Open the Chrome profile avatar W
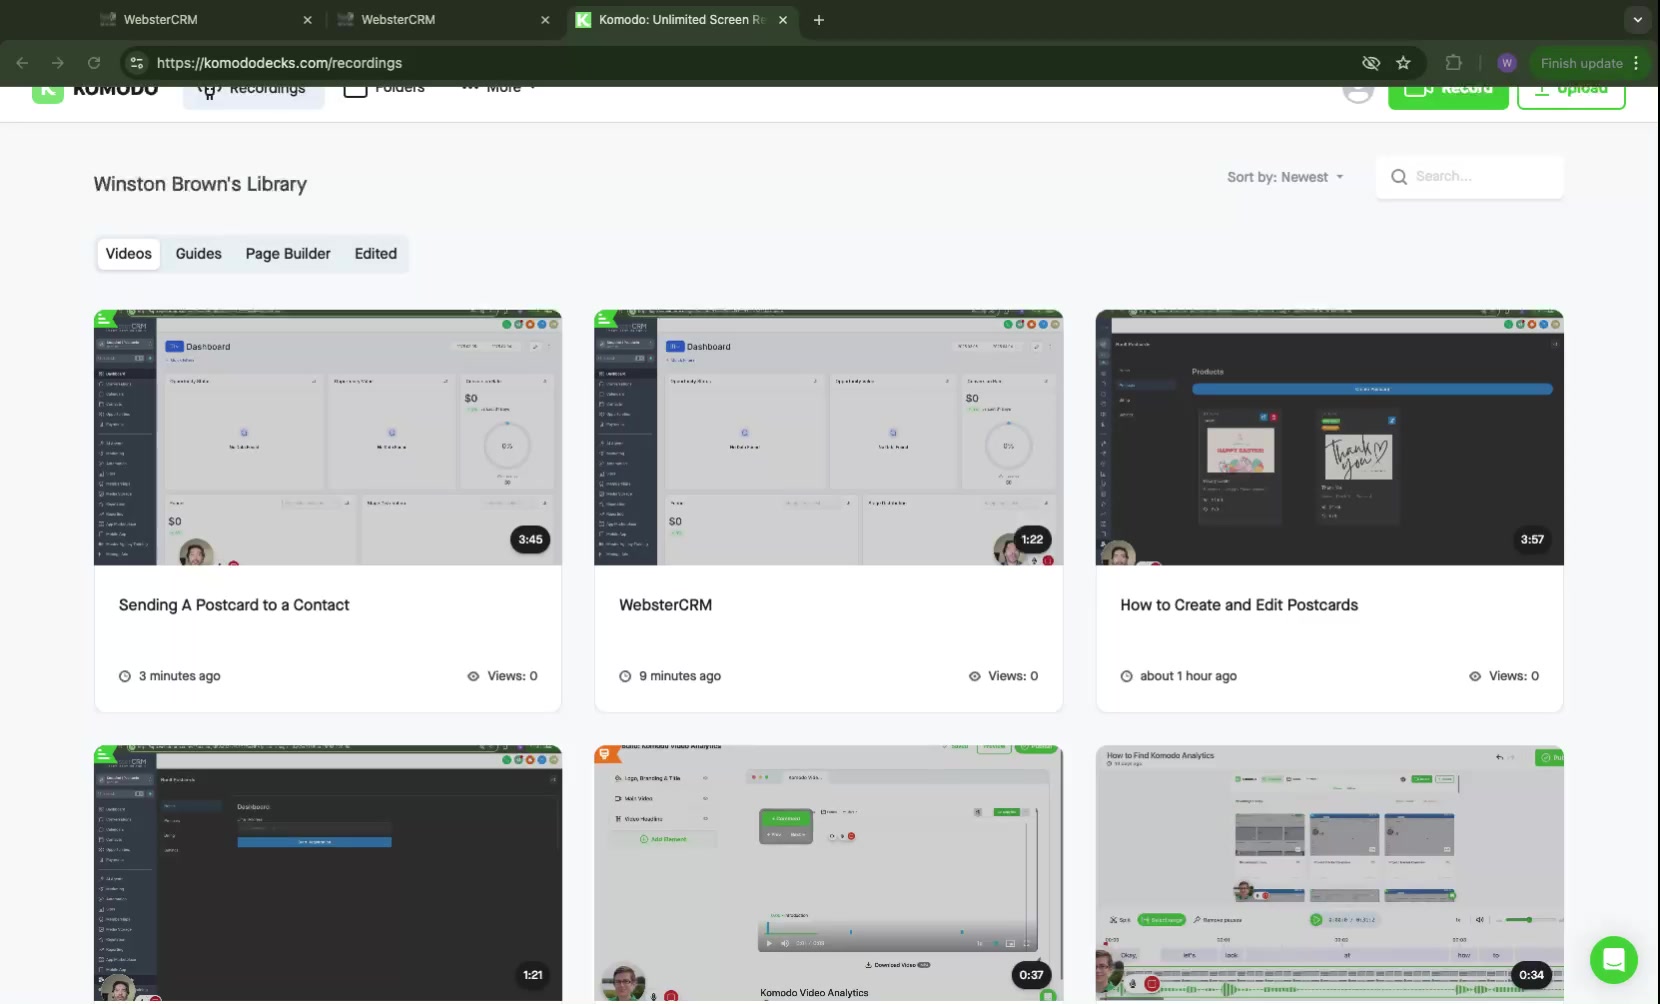This screenshot has height=1004, width=1660. 1507,63
